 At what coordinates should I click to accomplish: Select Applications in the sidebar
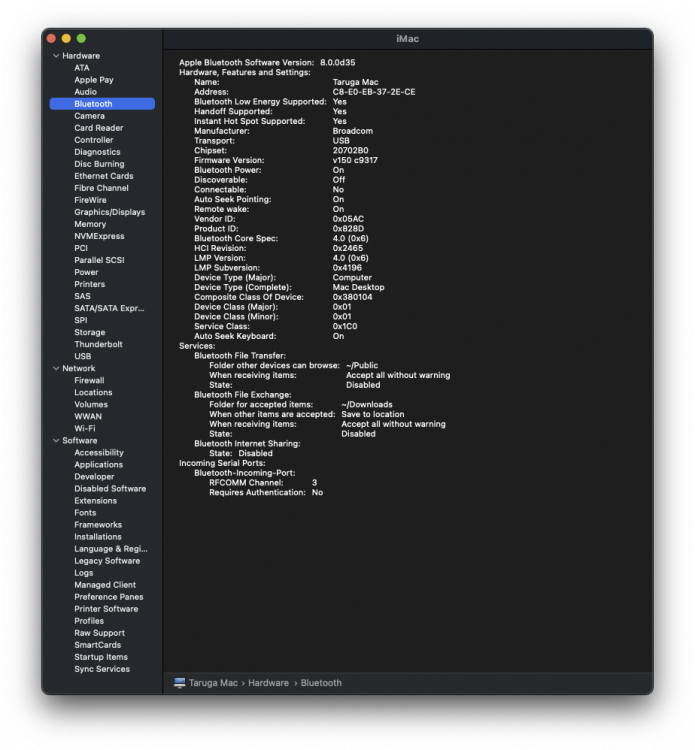coord(99,464)
